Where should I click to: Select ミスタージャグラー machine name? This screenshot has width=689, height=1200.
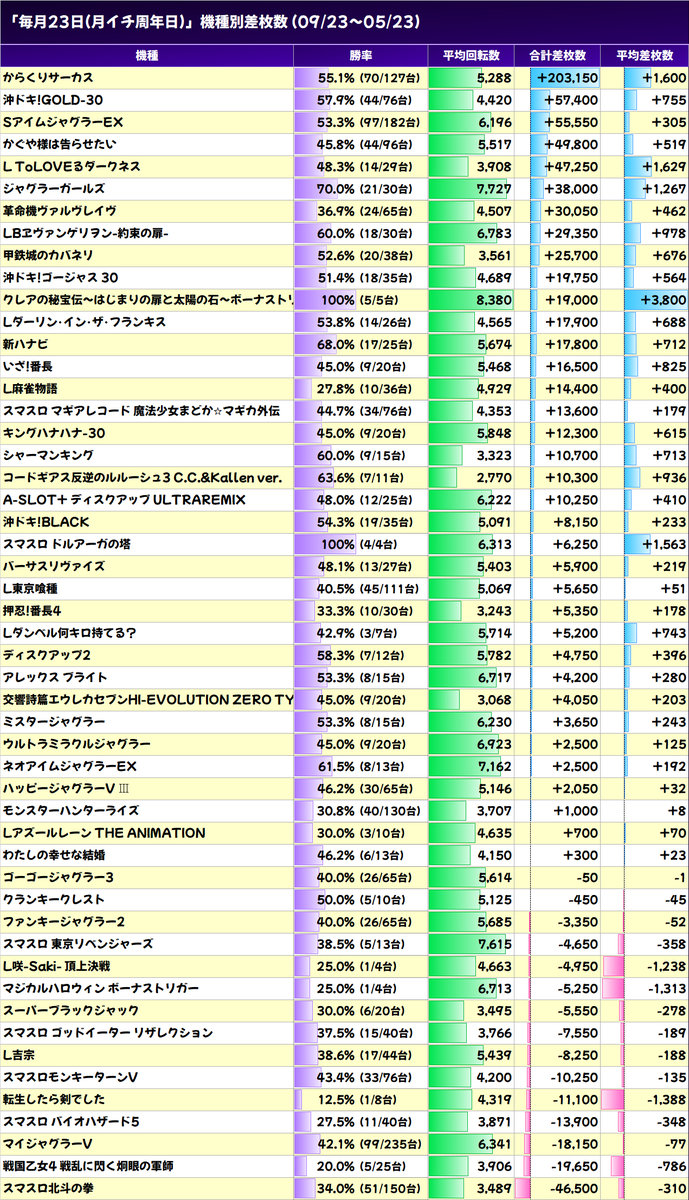(54, 721)
